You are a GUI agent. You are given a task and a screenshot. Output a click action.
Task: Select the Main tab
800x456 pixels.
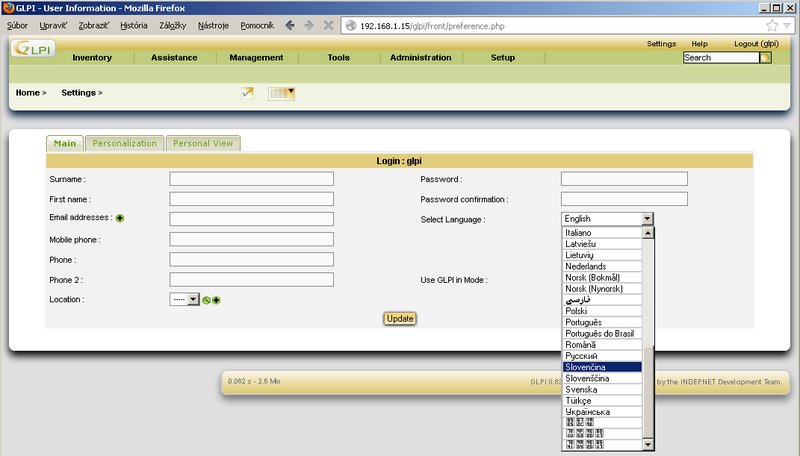(x=65, y=143)
